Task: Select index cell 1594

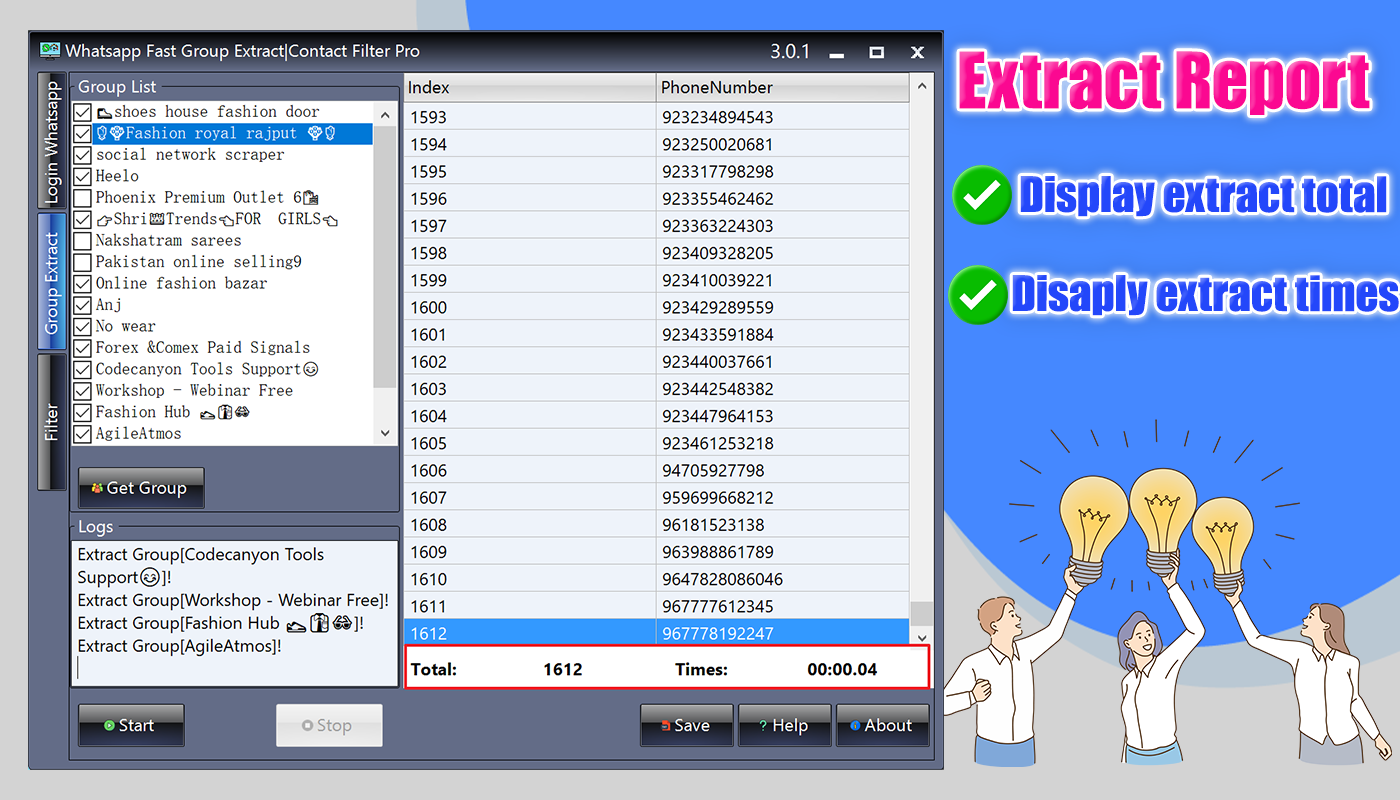Action: pos(530,144)
